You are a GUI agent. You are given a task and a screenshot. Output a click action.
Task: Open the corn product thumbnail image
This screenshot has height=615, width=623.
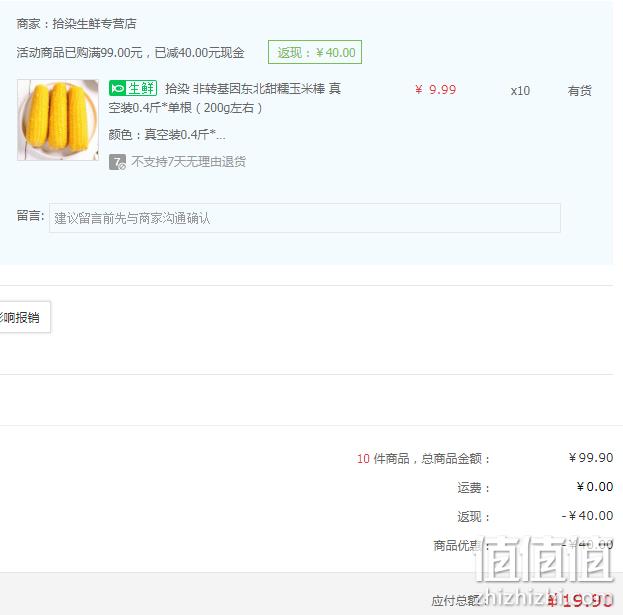tap(58, 120)
